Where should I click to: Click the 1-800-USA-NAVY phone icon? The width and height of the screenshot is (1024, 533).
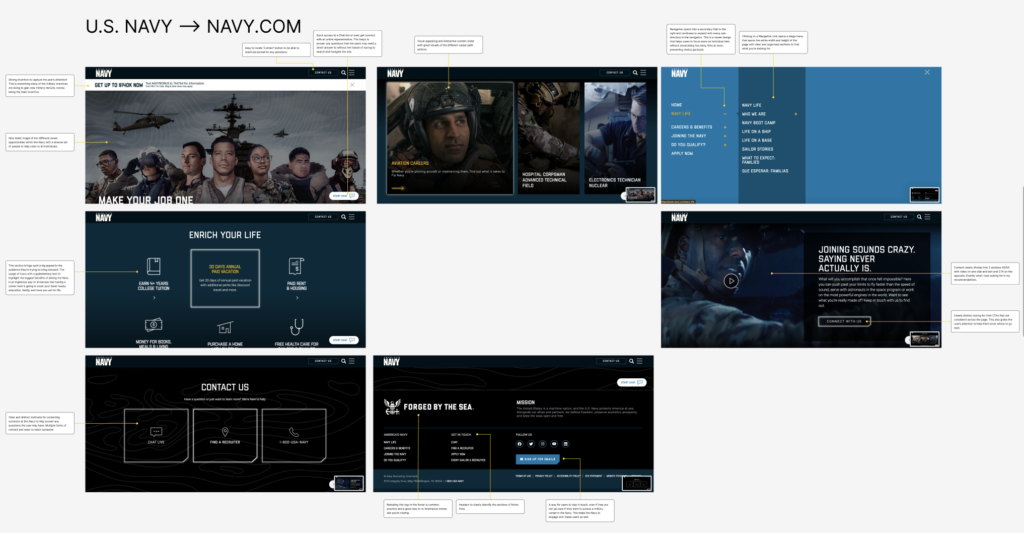[294, 432]
